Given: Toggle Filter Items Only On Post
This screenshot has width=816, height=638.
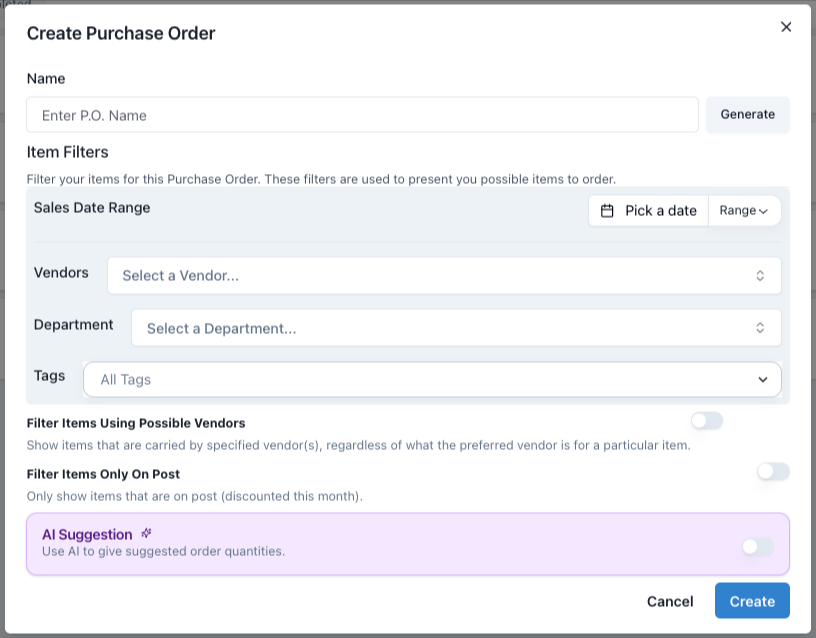Looking at the screenshot, I should pyautogui.click(x=773, y=471).
